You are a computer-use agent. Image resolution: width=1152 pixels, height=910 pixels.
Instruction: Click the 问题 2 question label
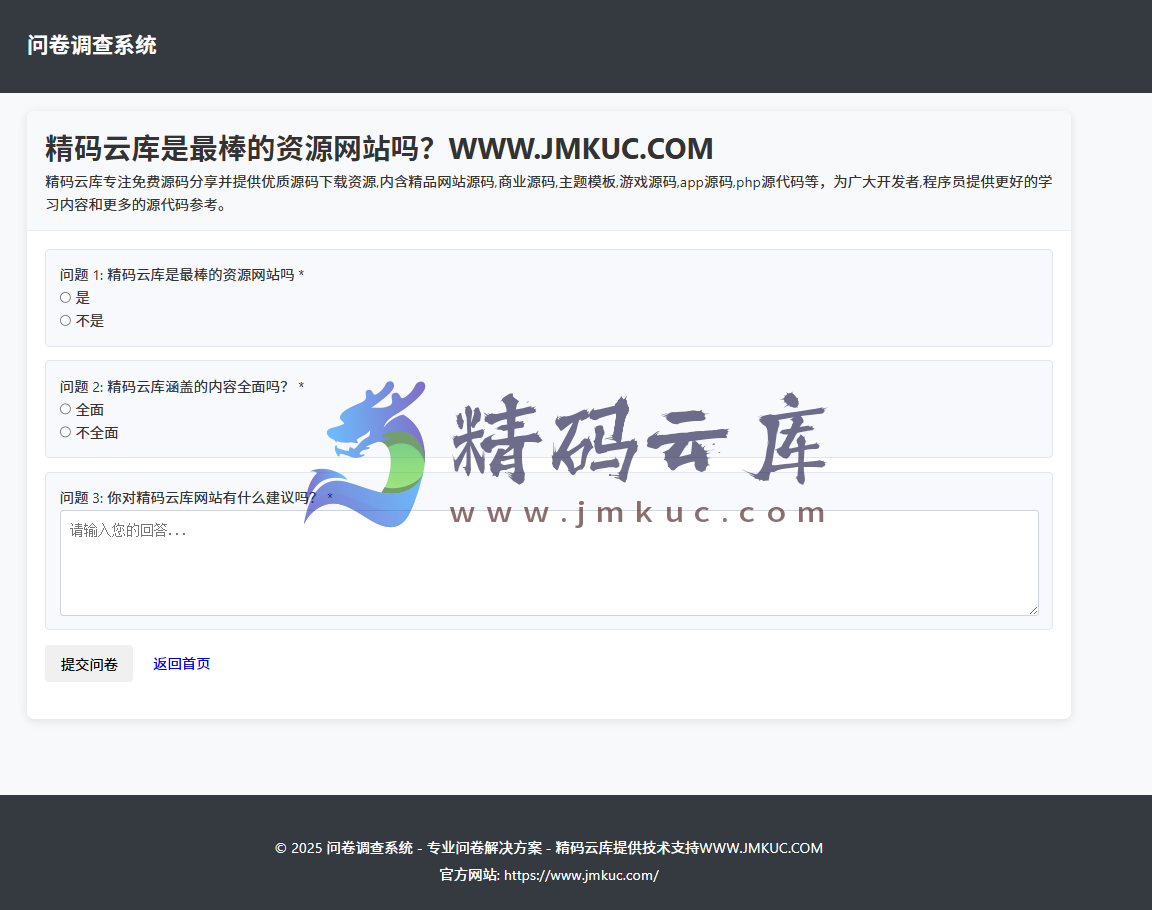[181, 386]
